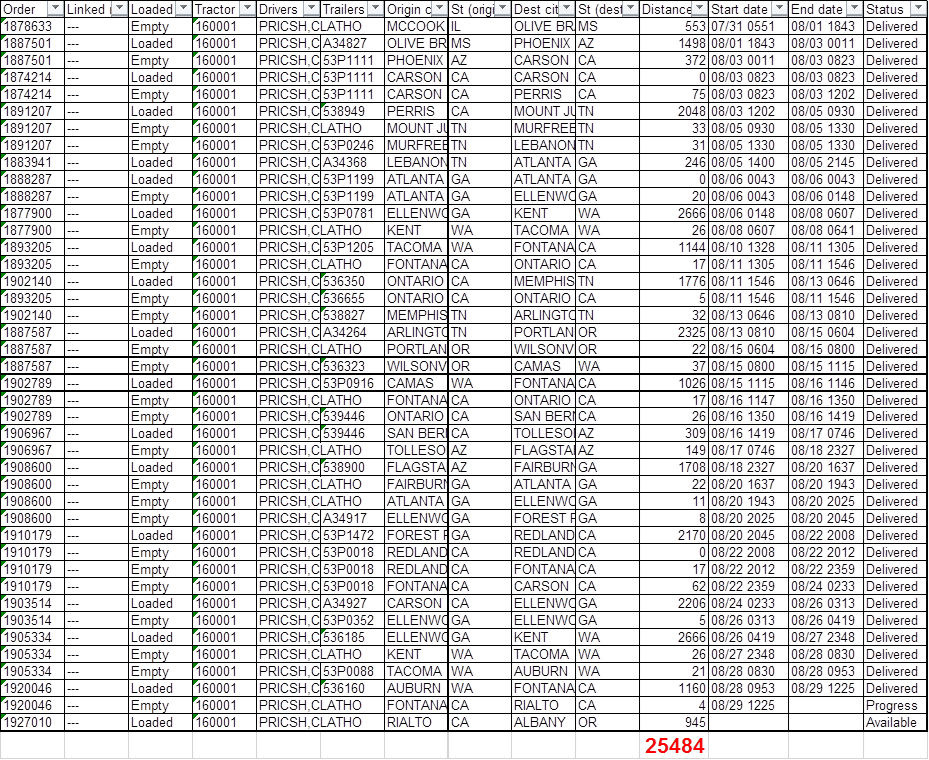
Task: Select distance cell 2206
Action: [x=674, y=604]
